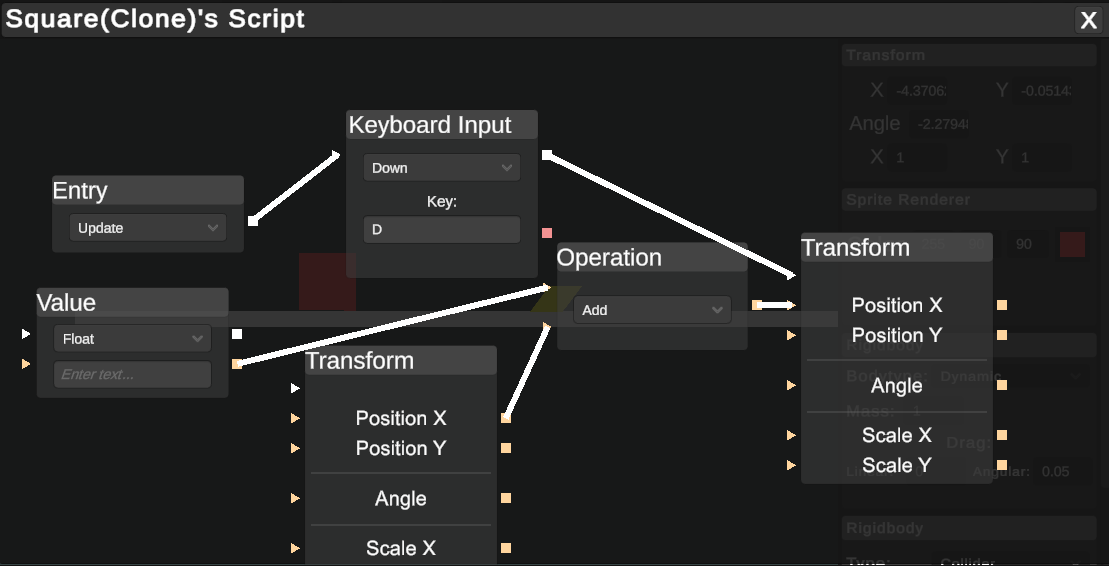1109x566 pixels.
Task: Open the Add dropdown in Operation node
Action: pyautogui.click(x=652, y=310)
